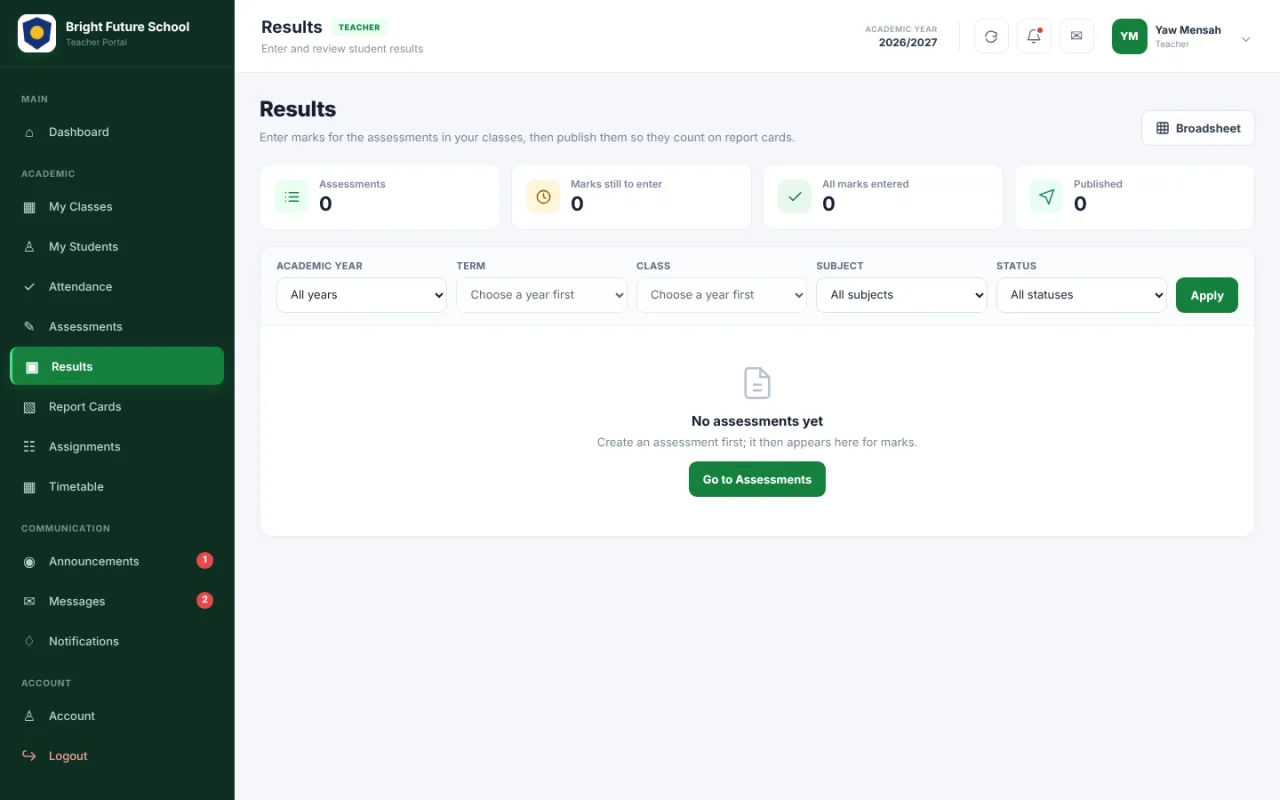Click the Timetable calendar icon

tap(29, 487)
